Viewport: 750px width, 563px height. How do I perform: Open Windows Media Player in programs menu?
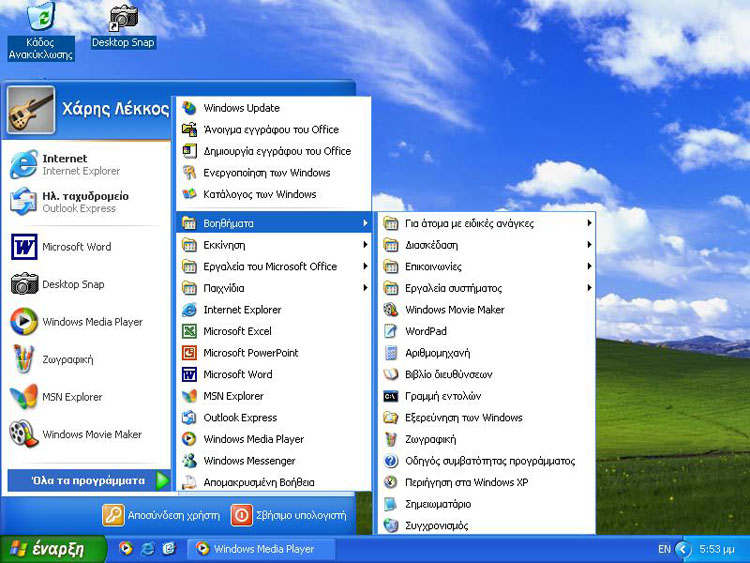[x=274, y=439]
